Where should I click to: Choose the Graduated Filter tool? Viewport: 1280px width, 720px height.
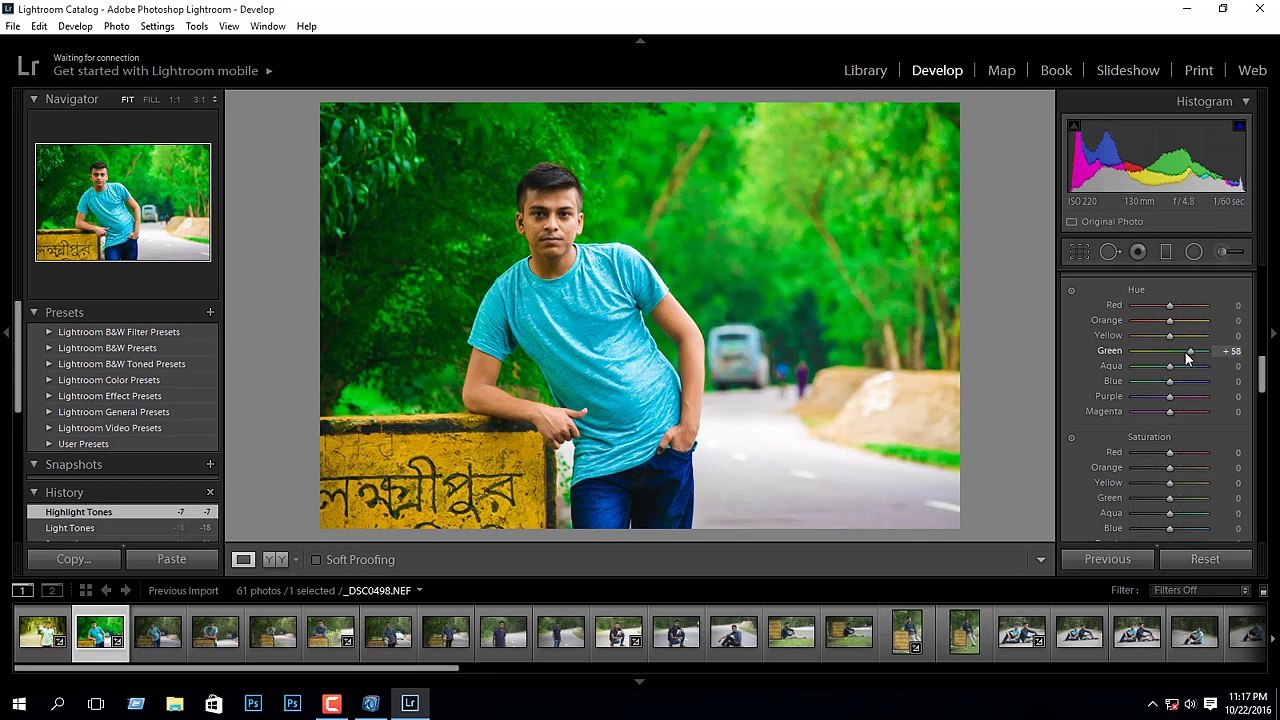[1166, 252]
